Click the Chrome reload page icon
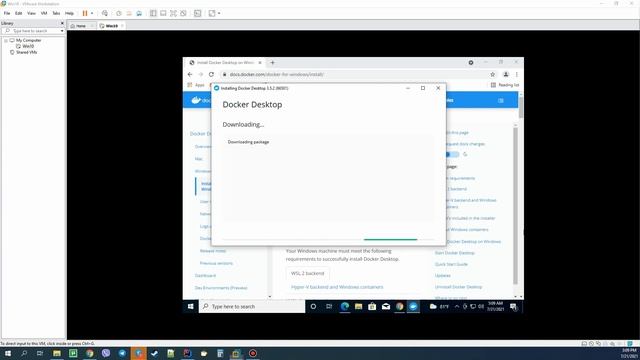 pyautogui.click(x=211, y=74)
